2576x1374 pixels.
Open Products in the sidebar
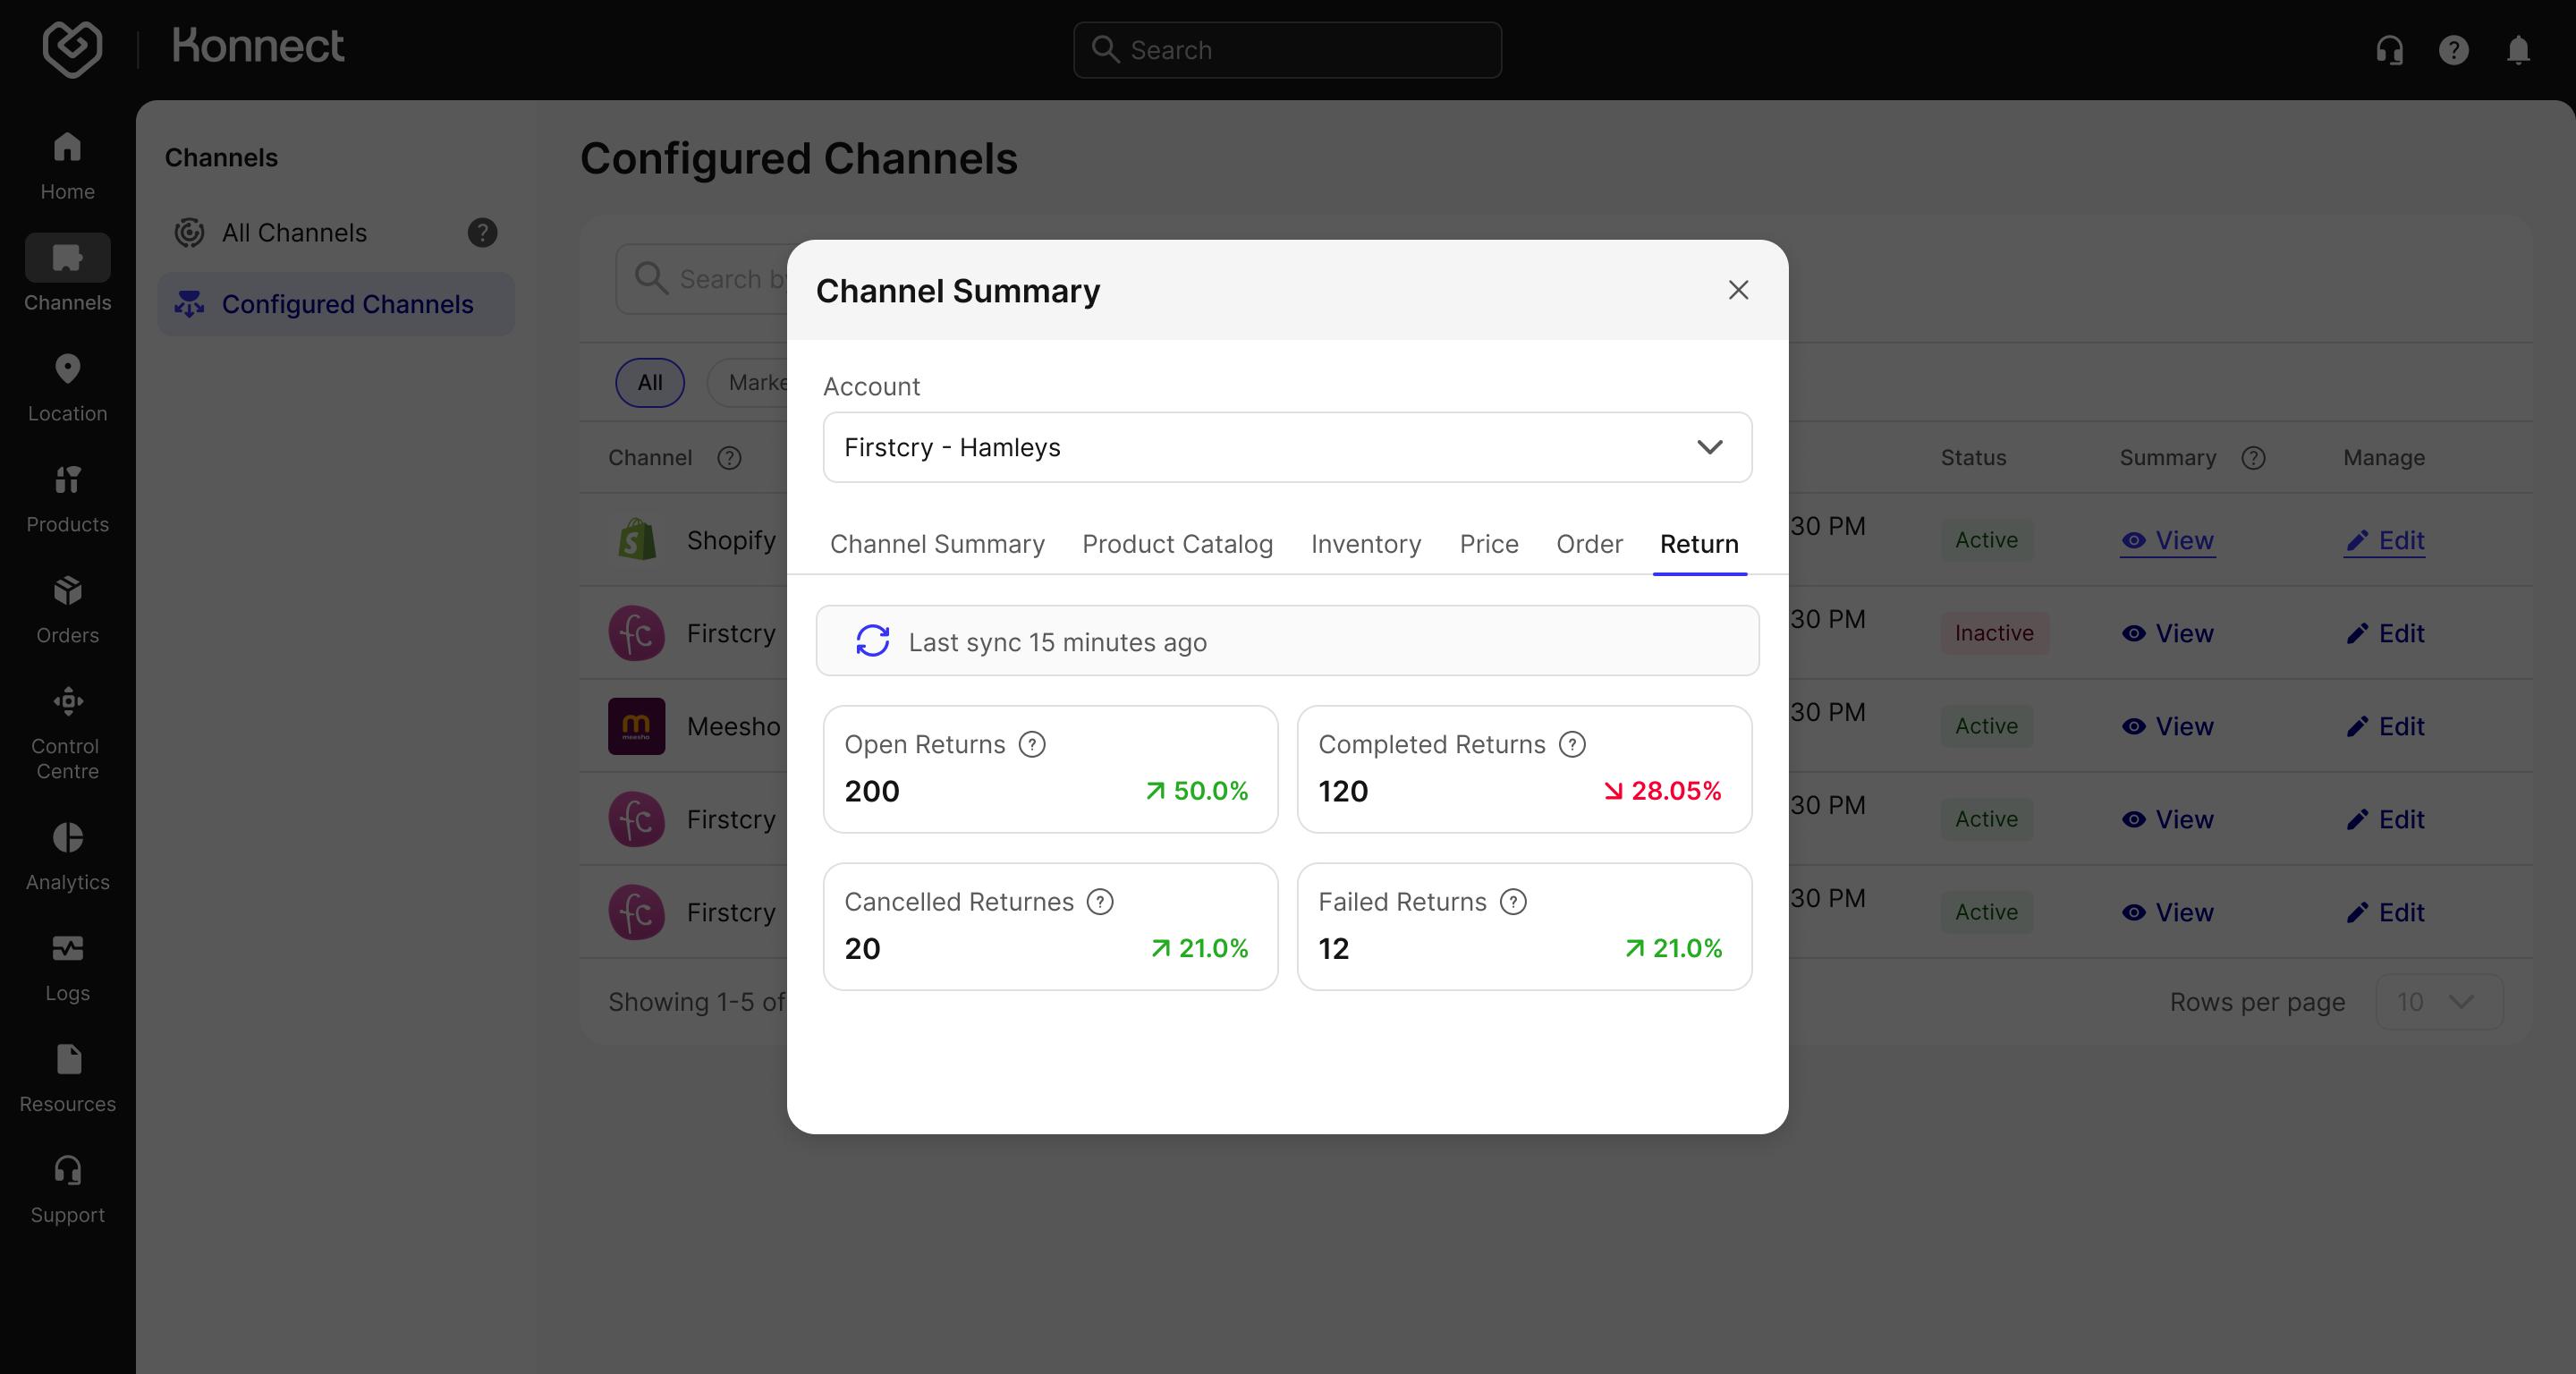click(67, 499)
